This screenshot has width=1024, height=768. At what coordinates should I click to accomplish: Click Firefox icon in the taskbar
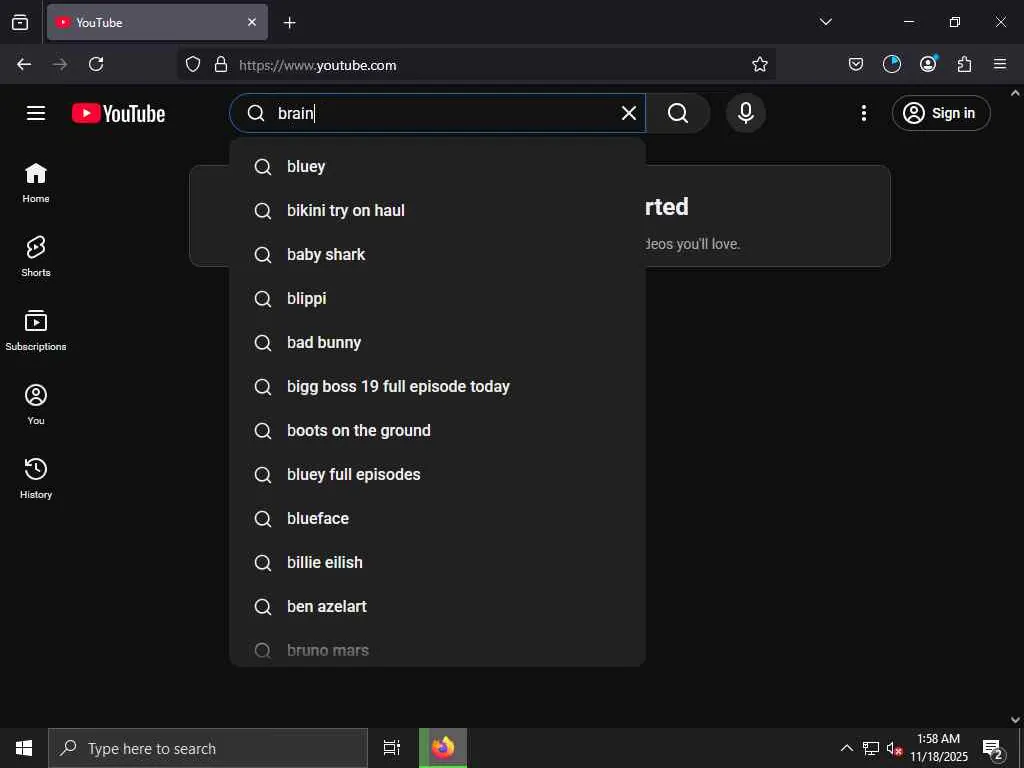coord(443,748)
